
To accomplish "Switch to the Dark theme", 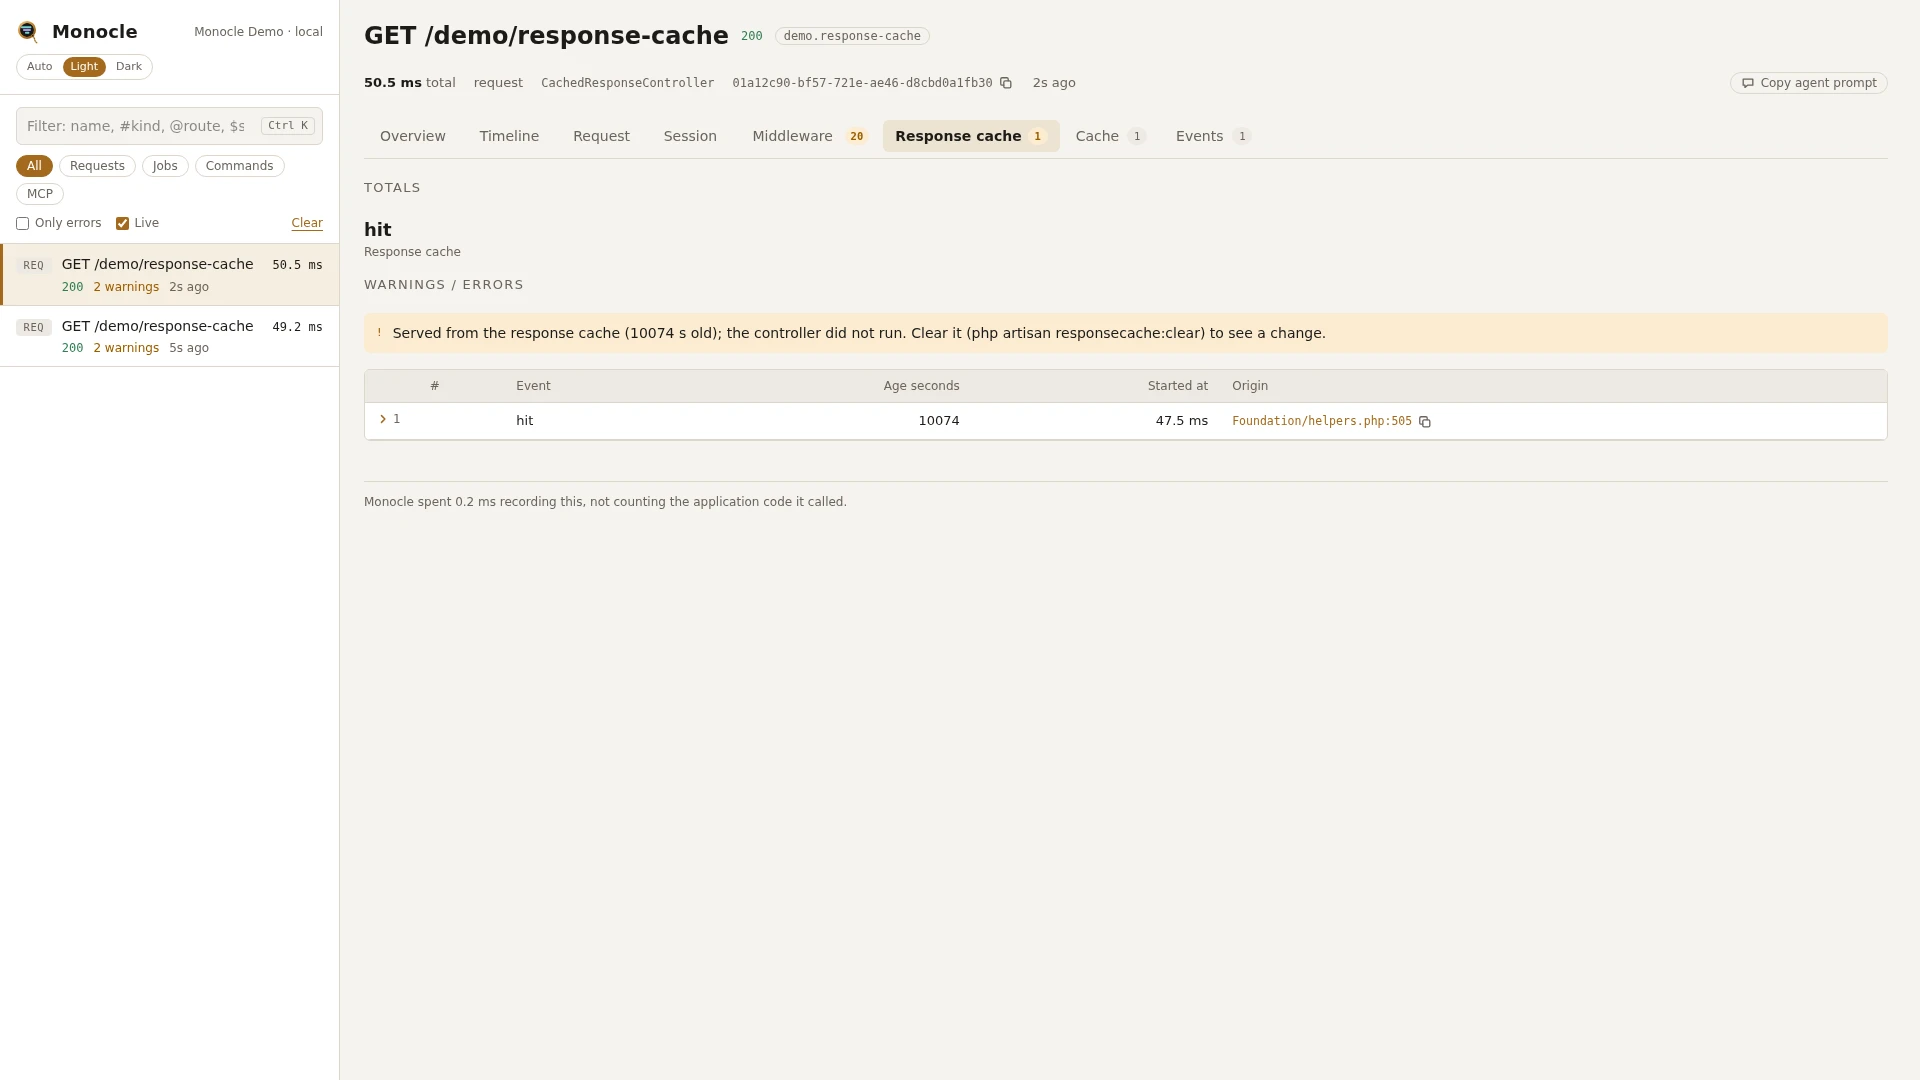I will (x=129, y=67).
